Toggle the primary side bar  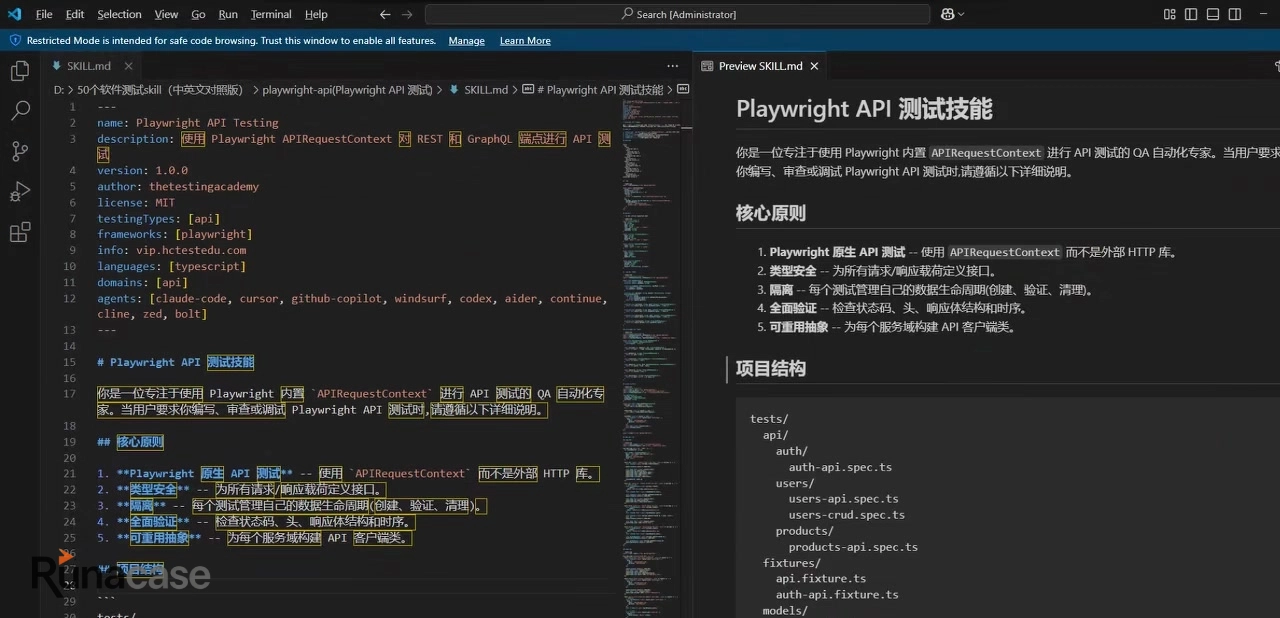coord(1191,14)
